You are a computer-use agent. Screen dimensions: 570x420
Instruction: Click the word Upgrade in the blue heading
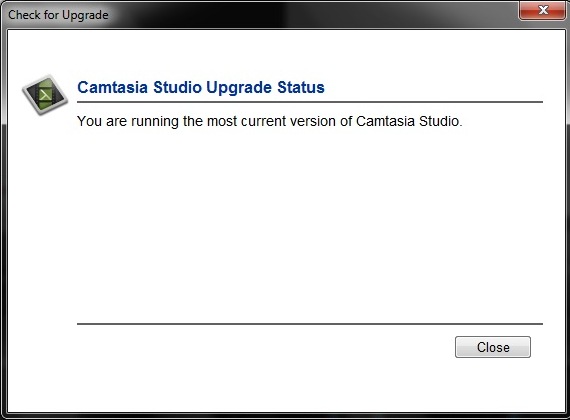click(239, 88)
